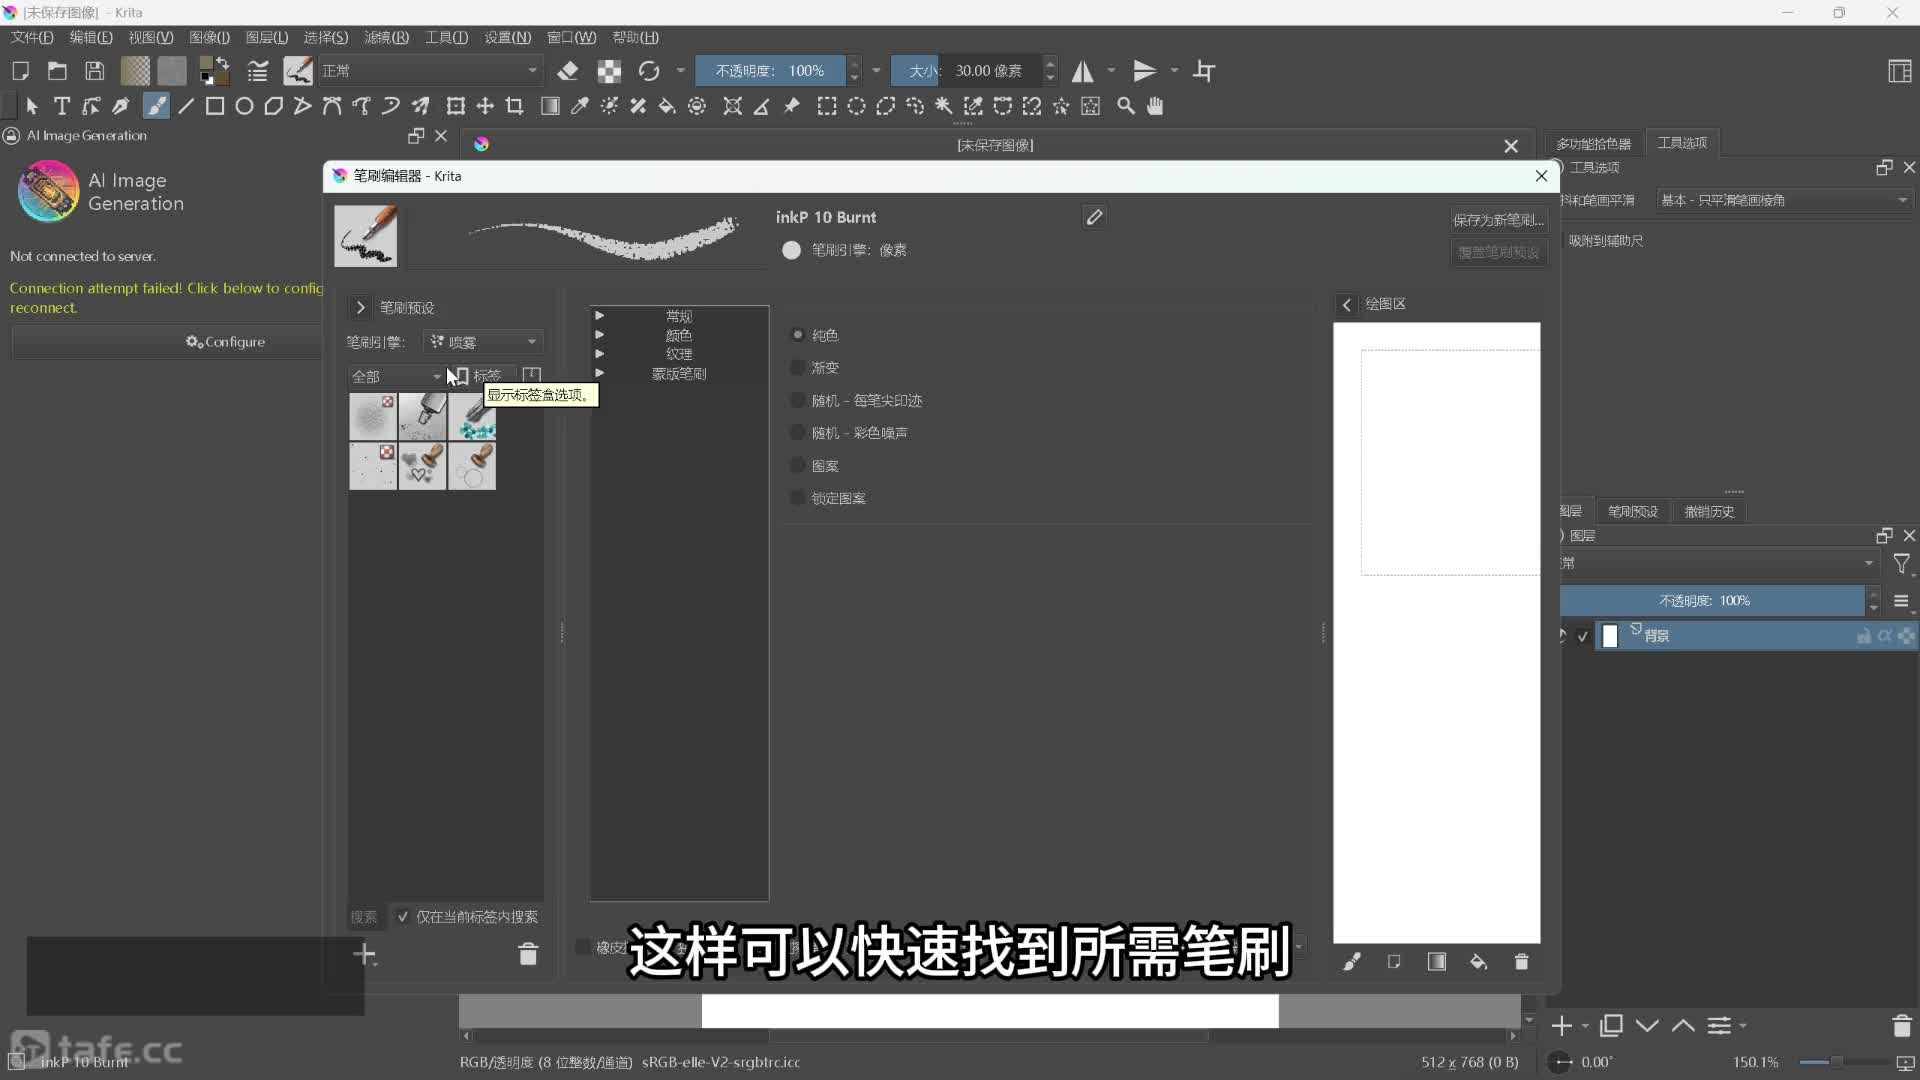Create a new document from toolbar
The height and width of the screenshot is (1080, 1920).
coord(20,71)
